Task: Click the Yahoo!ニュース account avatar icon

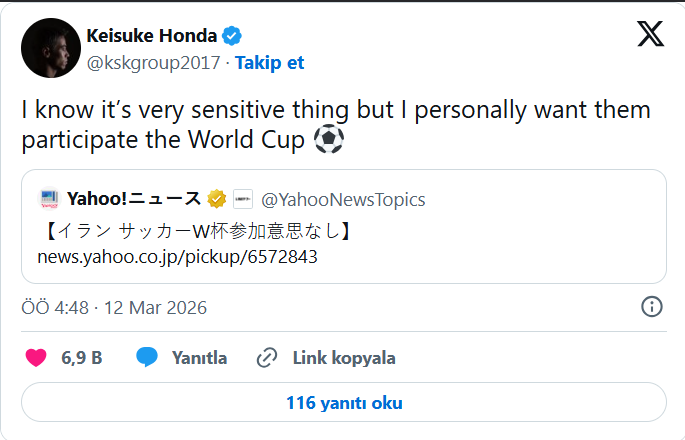Action: click(x=50, y=198)
